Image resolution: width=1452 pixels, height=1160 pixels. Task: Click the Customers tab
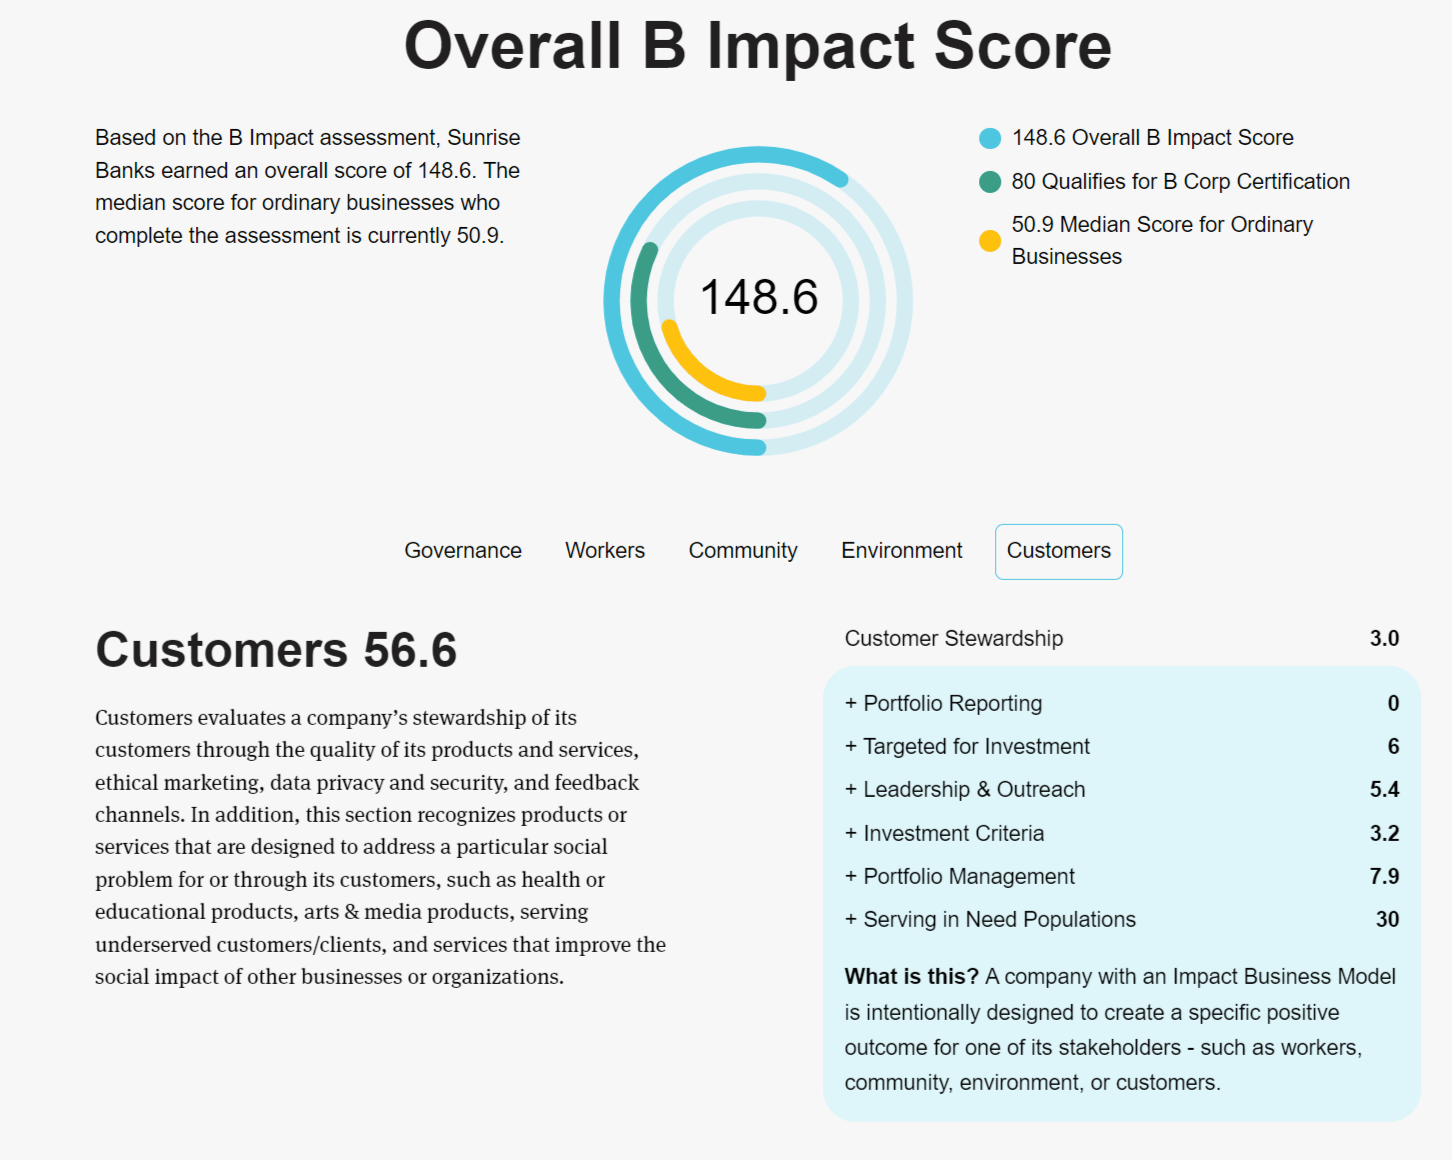click(x=1058, y=551)
